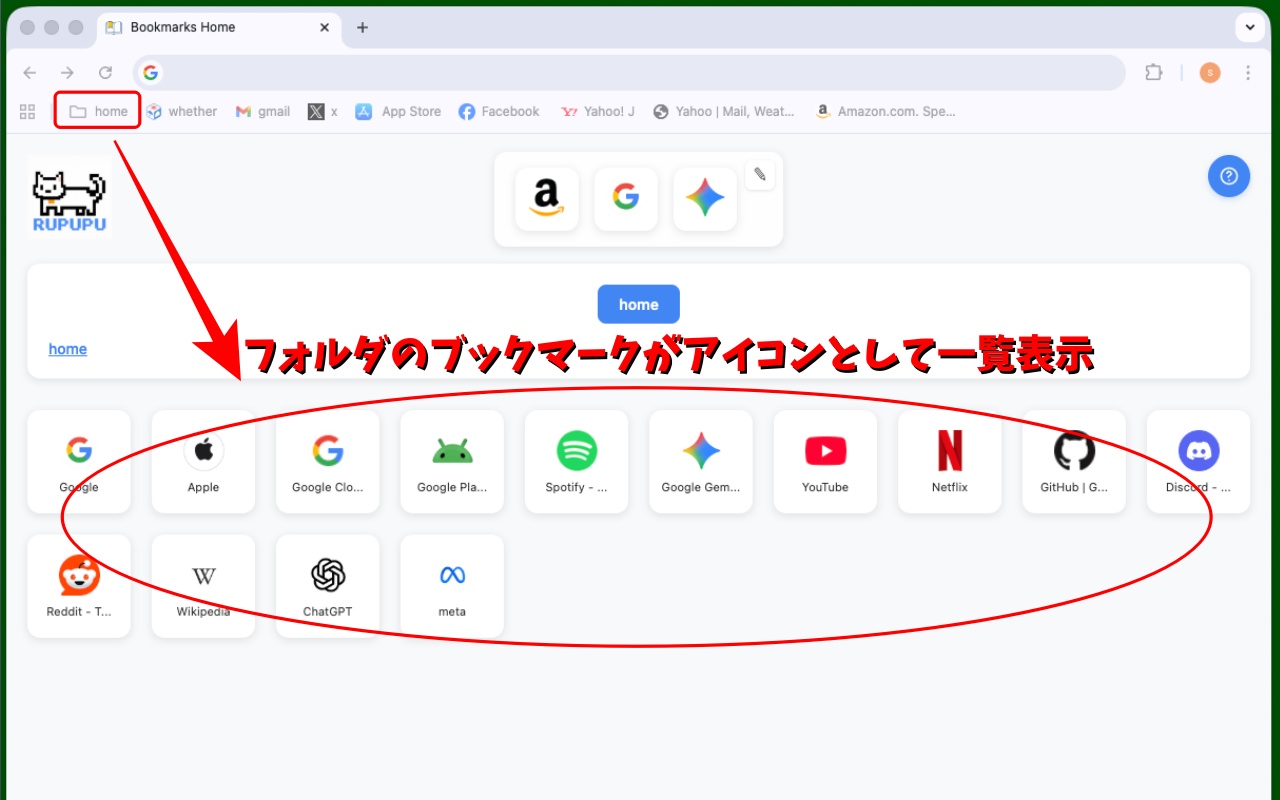Open the Netflix bookmark tile

click(x=950, y=462)
